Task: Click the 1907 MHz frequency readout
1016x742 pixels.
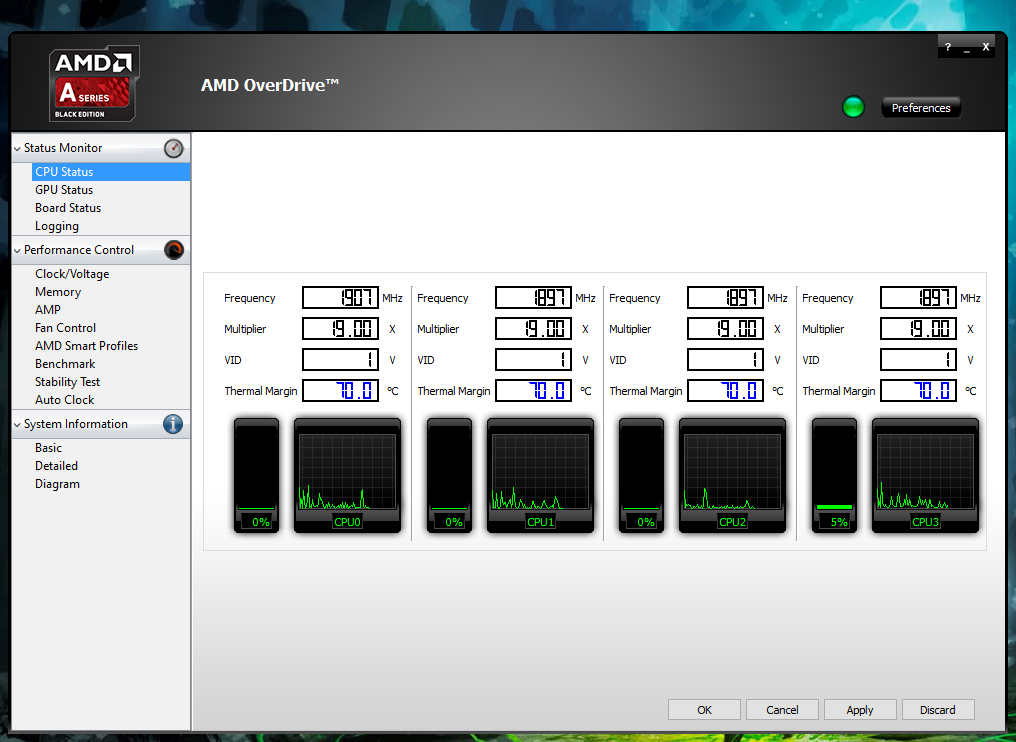Action: coord(340,297)
